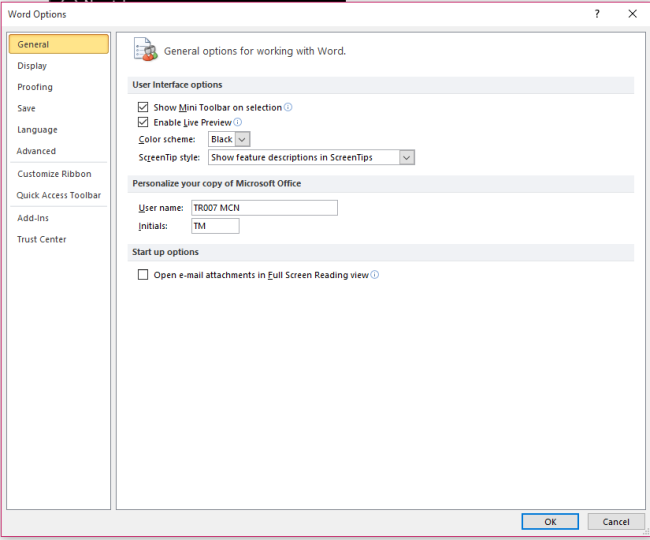The width and height of the screenshot is (650, 540).
Task: Click the 'User Interface options' heading
Action: (x=177, y=85)
